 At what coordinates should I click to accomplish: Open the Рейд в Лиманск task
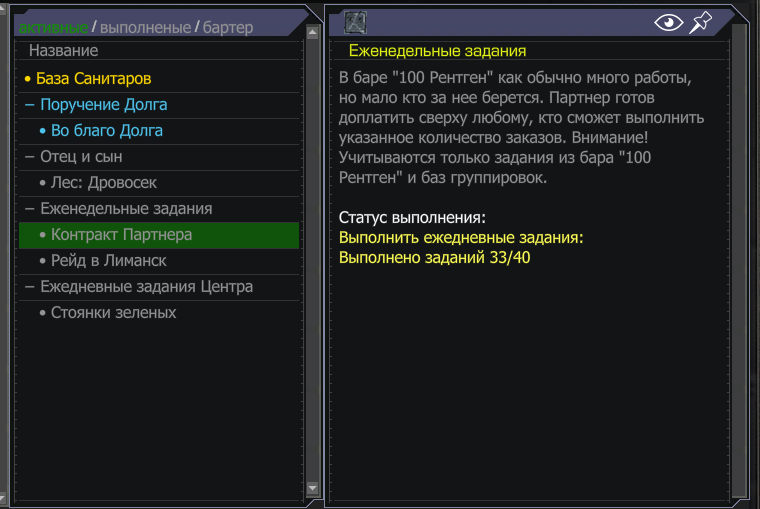pyautogui.click(x=108, y=261)
